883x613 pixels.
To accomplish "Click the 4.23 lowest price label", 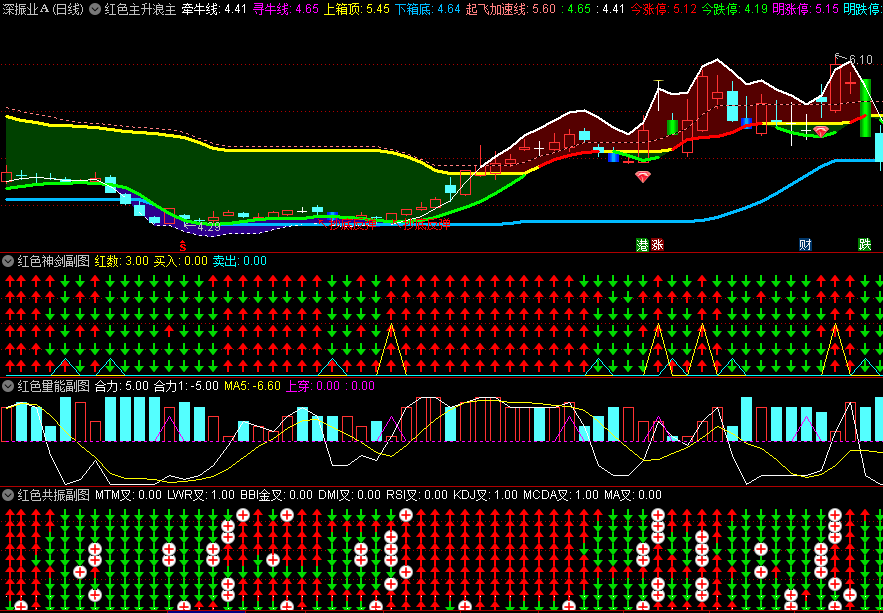I will pyautogui.click(x=208, y=227).
